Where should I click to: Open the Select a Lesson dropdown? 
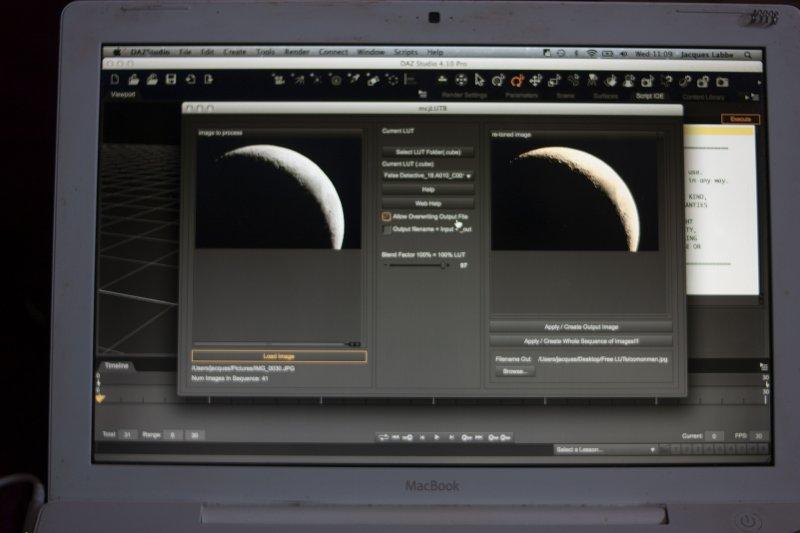coord(606,450)
